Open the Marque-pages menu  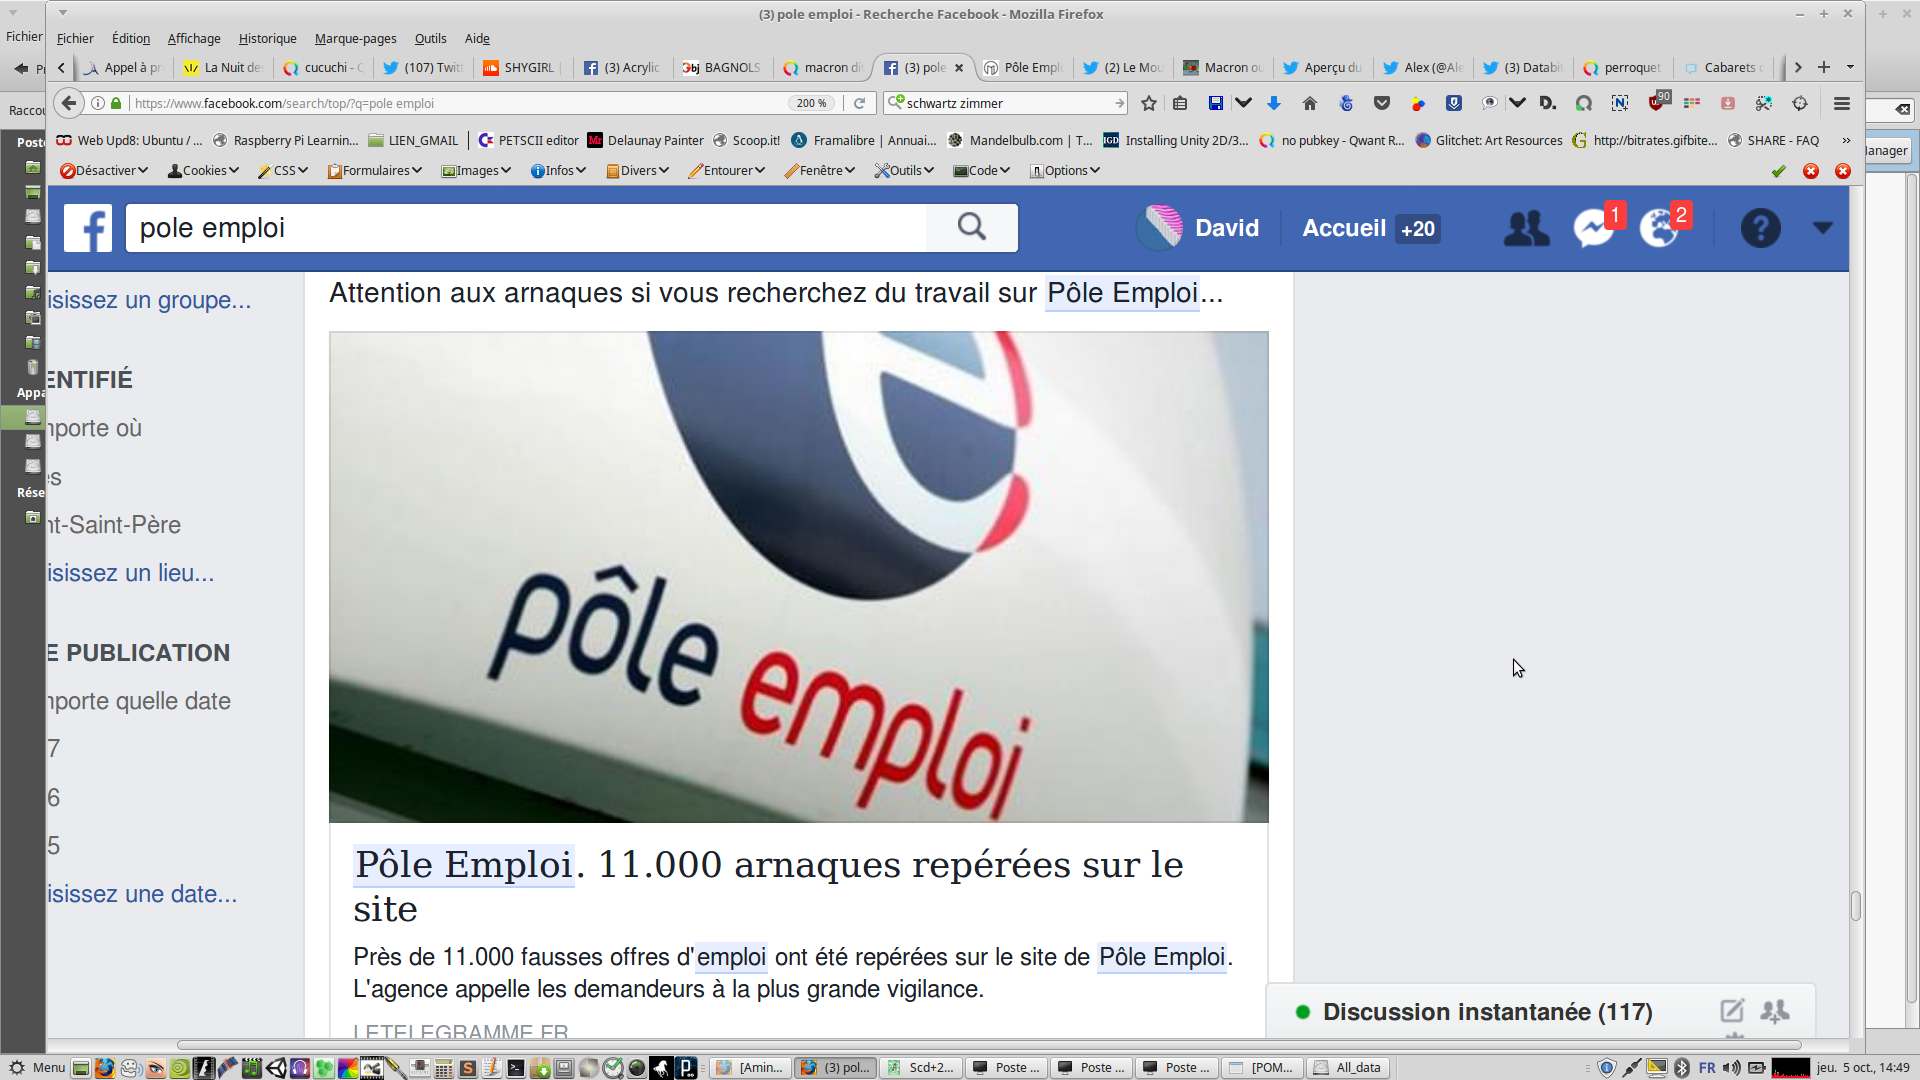355,38
